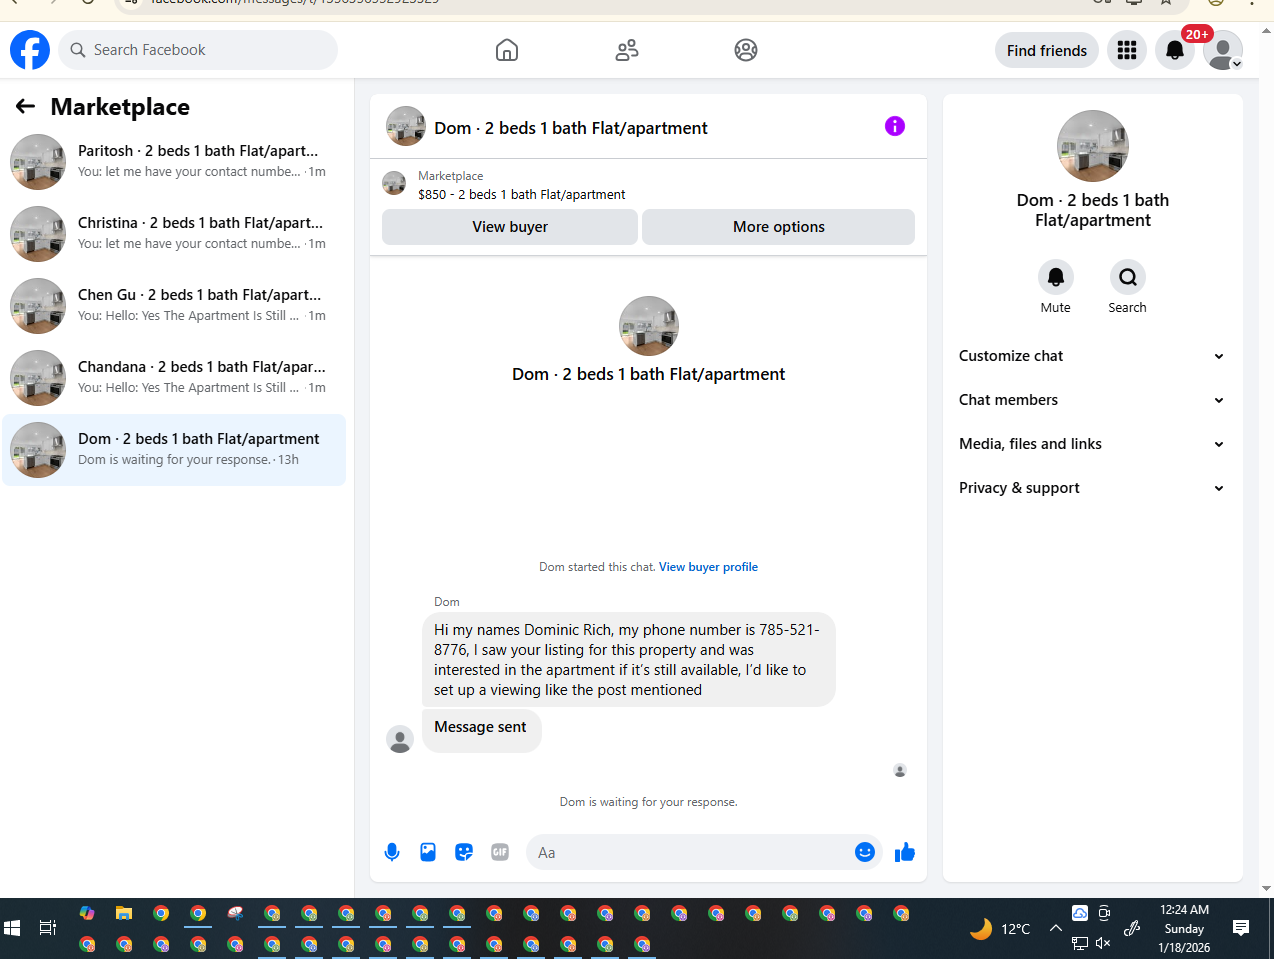Open the Facebook logo home link
Viewport: 1274px width, 959px height.
pos(30,50)
